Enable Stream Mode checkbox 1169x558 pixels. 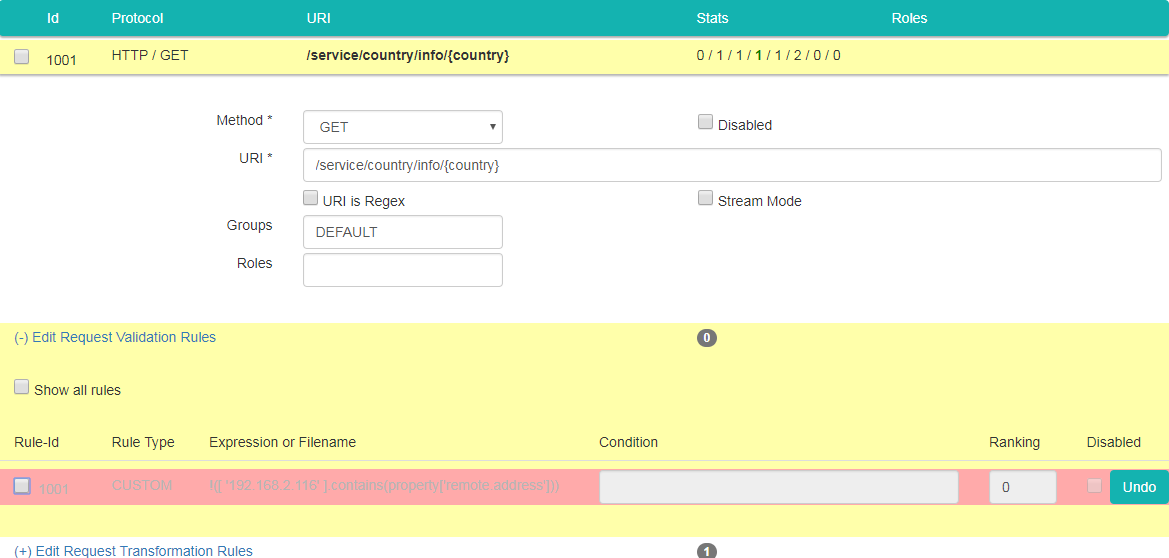(x=705, y=199)
